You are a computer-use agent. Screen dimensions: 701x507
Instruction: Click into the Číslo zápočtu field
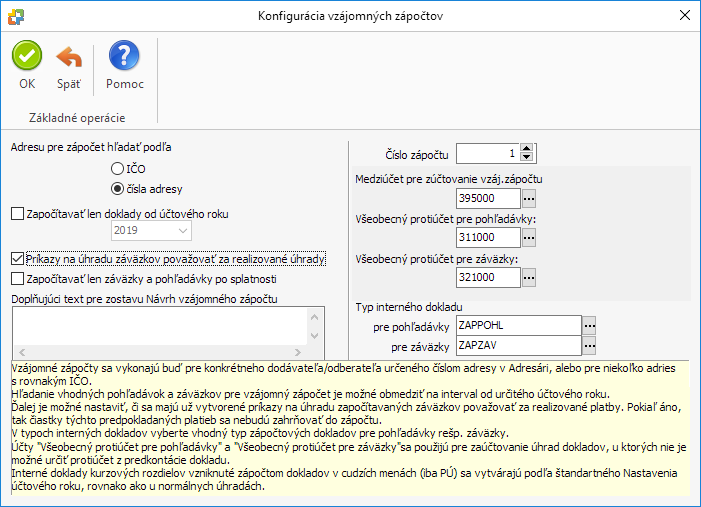[488, 153]
